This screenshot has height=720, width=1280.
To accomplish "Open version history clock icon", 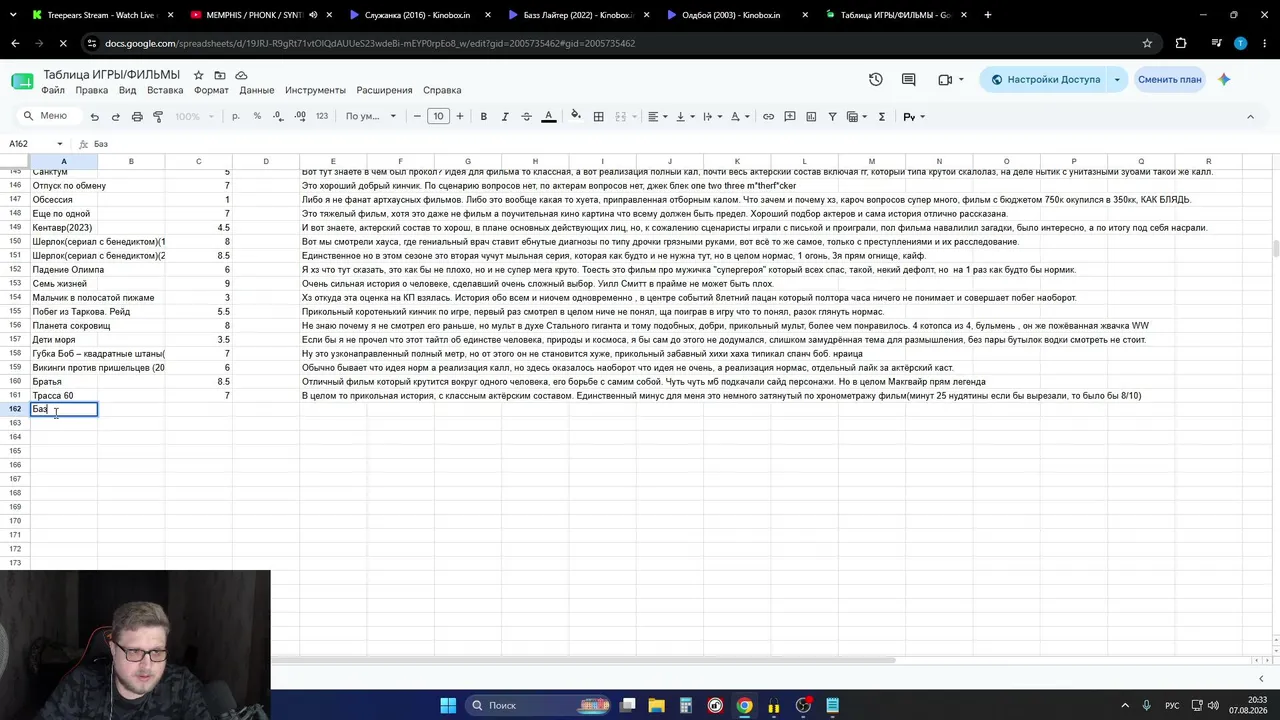I will click(x=876, y=79).
